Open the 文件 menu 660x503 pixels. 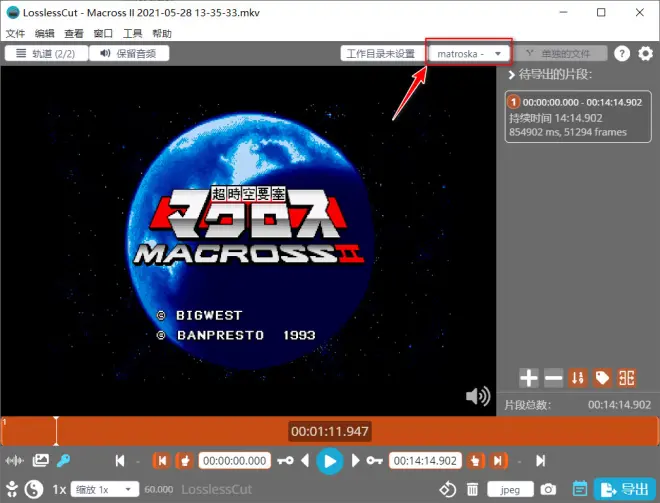(15, 34)
